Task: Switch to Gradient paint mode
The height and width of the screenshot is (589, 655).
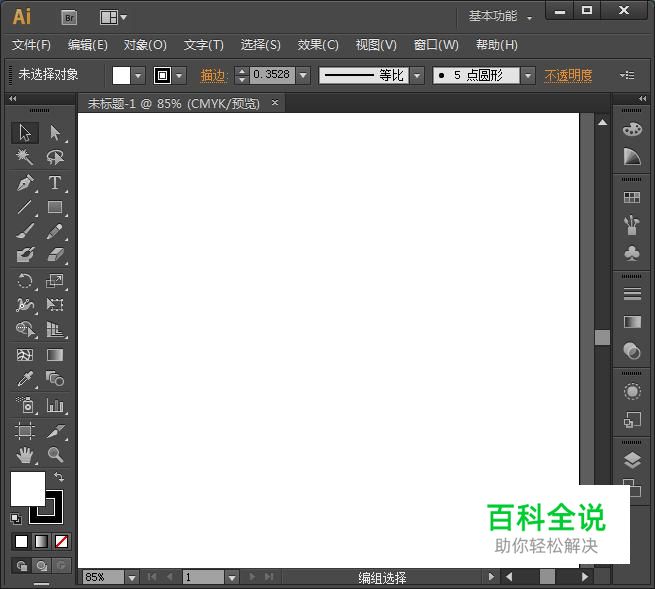Action: (41, 541)
